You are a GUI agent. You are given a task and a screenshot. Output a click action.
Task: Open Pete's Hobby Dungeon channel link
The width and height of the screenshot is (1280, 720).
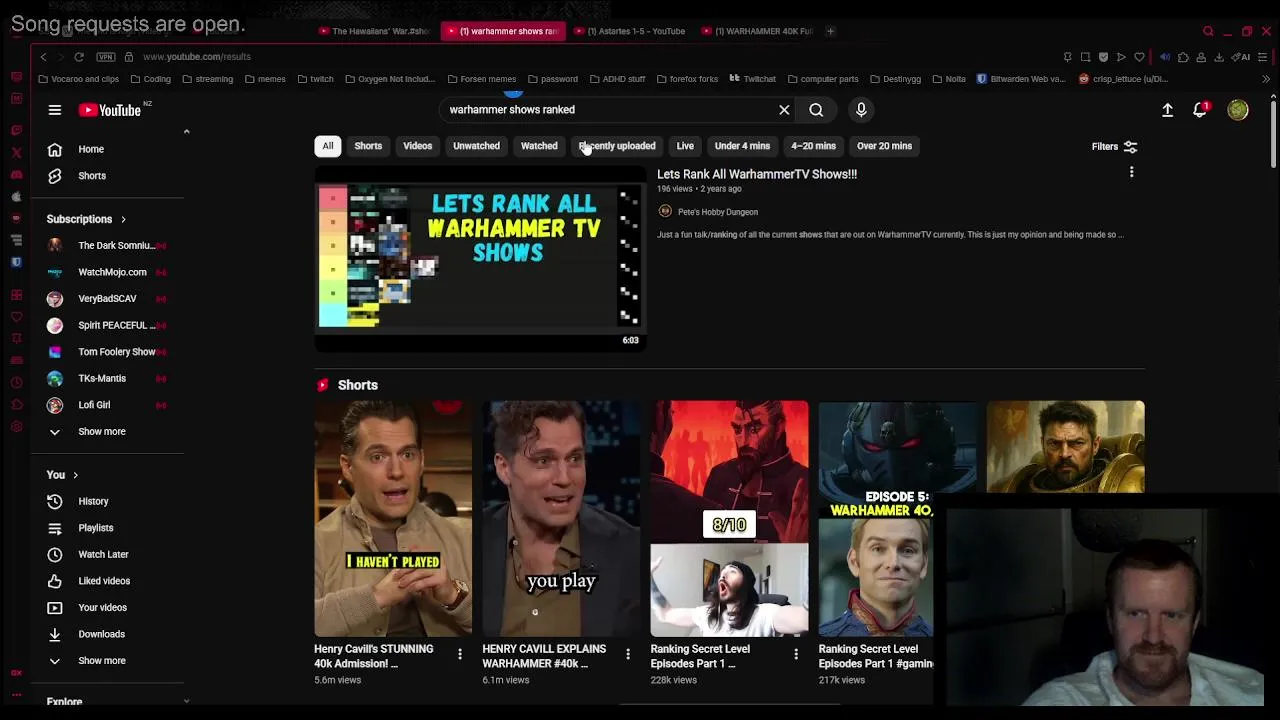tap(718, 212)
